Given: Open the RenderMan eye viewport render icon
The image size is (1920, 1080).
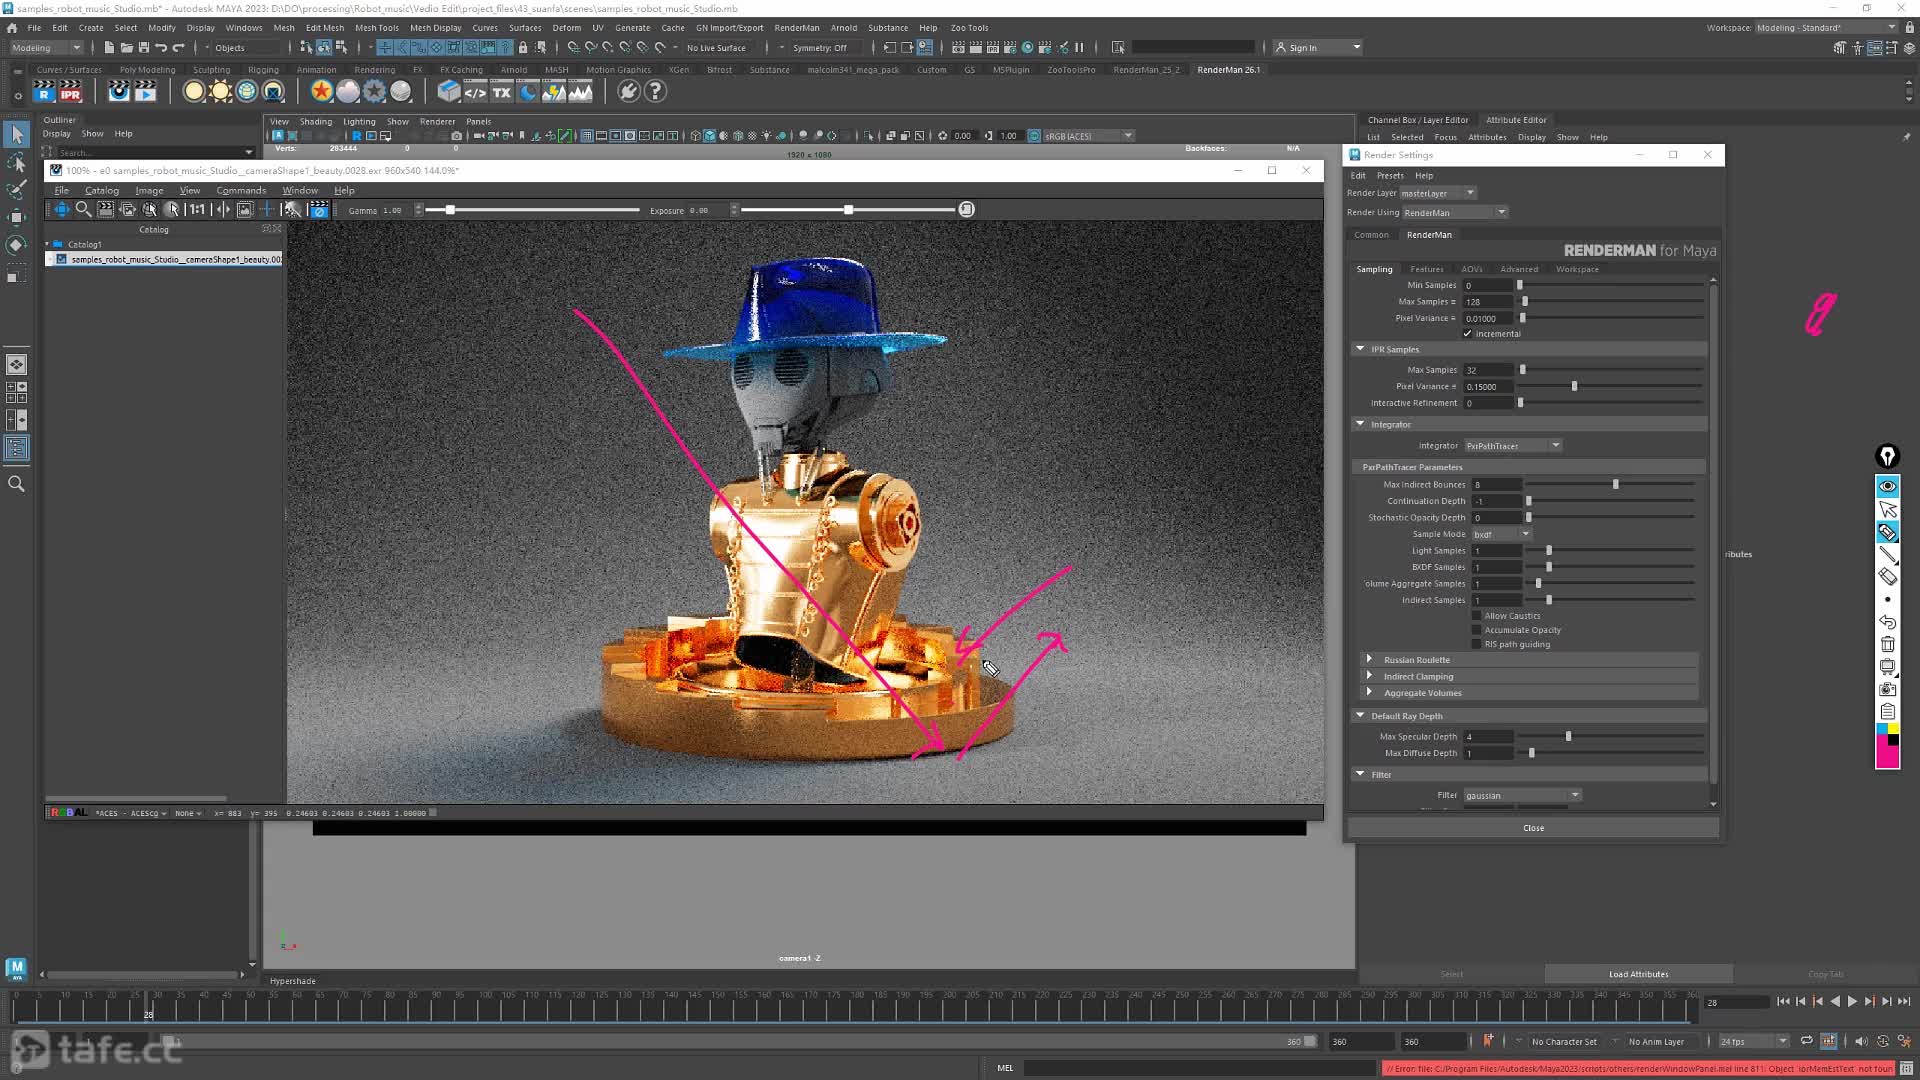Looking at the screenshot, I should (x=119, y=92).
